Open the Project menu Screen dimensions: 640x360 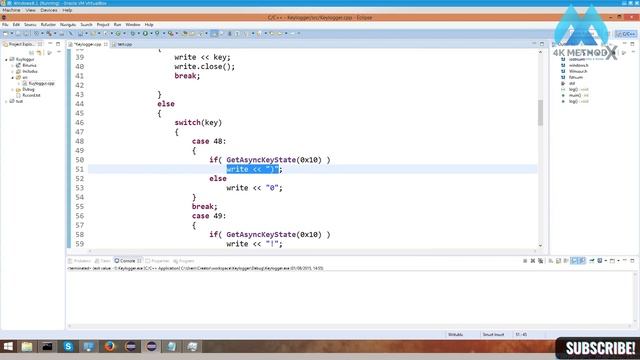[x=103, y=25]
